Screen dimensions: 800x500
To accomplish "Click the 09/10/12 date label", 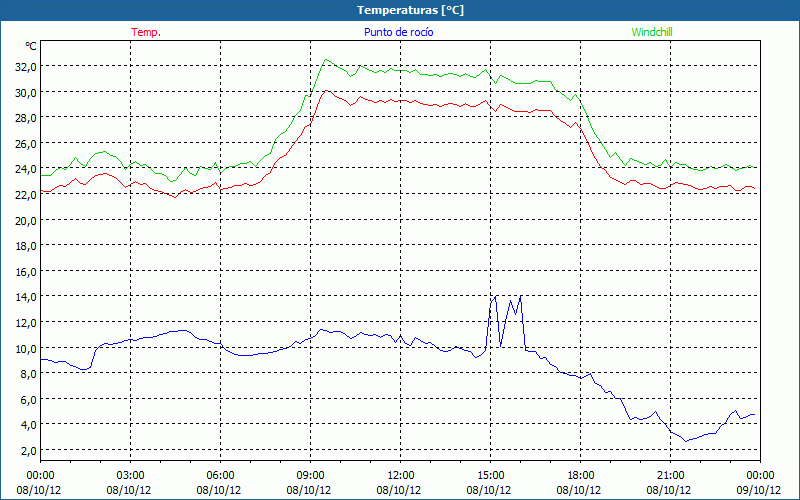I will click(759, 490).
